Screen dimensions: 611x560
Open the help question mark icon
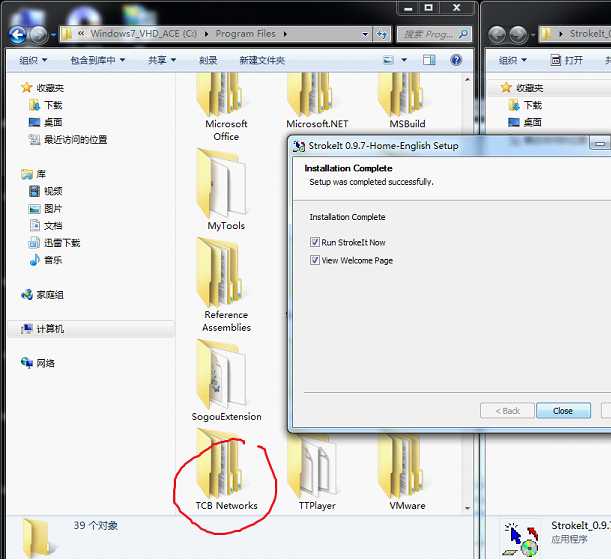click(x=456, y=60)
